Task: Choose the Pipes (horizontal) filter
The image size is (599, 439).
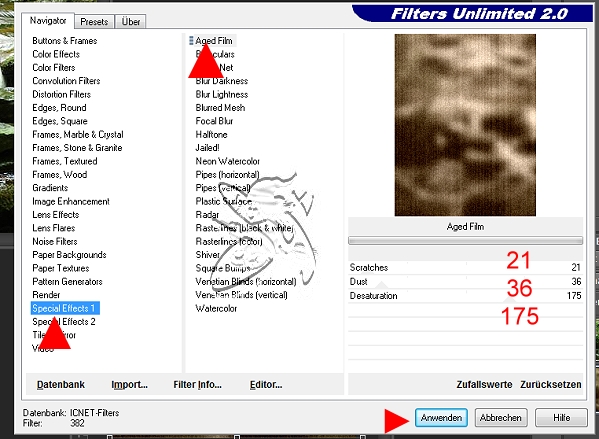Action: (x=227, y=174)
